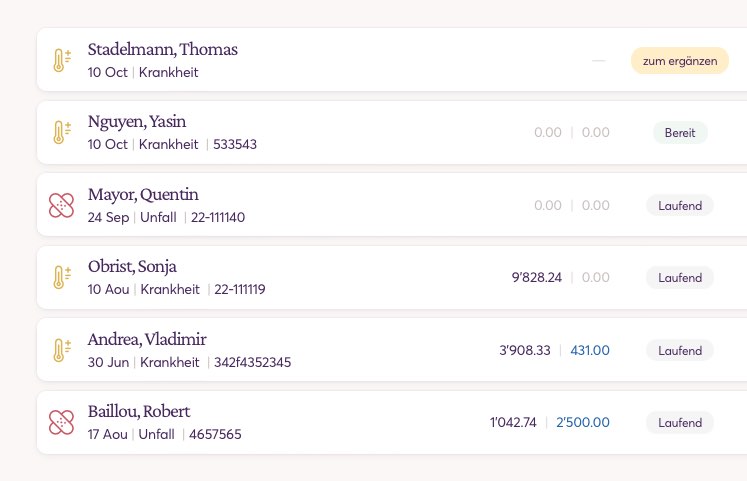
Task: Click thermometer icon beside Obrist, Sonja
Action: click(x=62, y=278)
